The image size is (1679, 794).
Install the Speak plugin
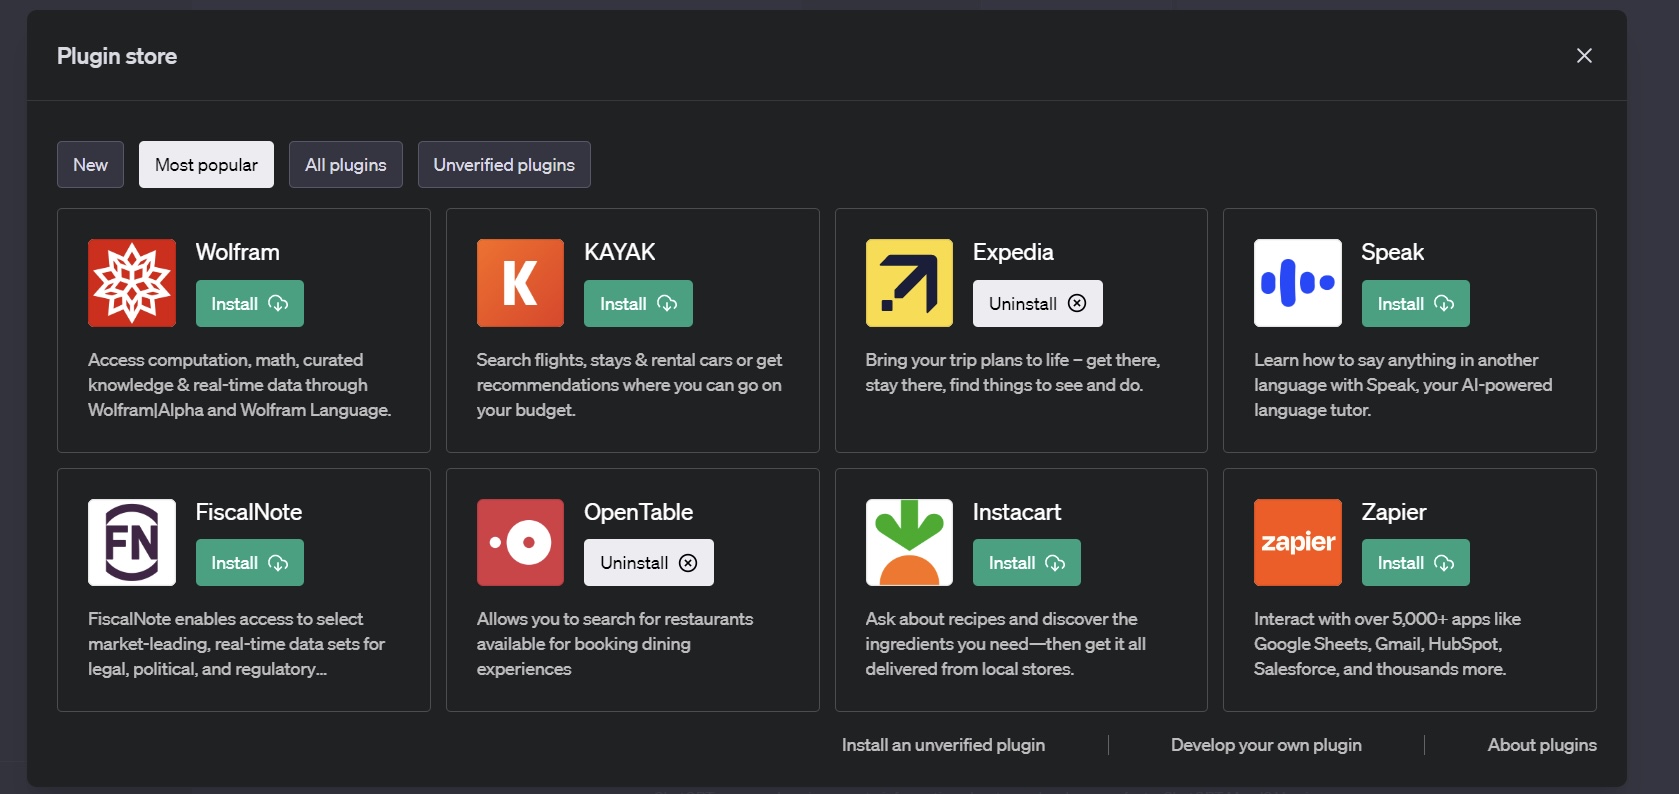pos(1416,304)
